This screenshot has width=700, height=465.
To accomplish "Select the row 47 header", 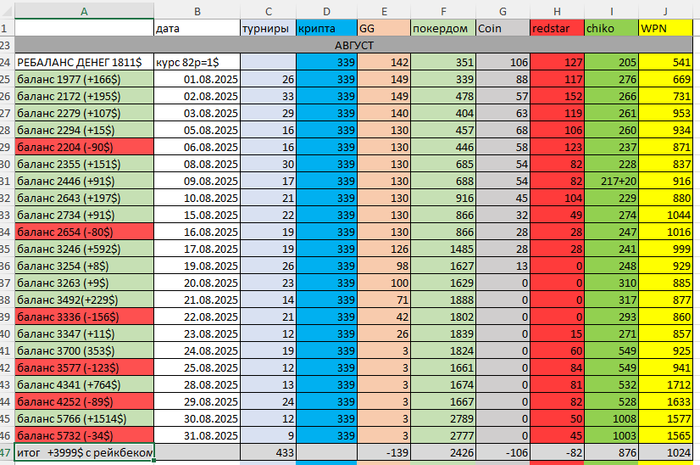I will coord(7,453).
